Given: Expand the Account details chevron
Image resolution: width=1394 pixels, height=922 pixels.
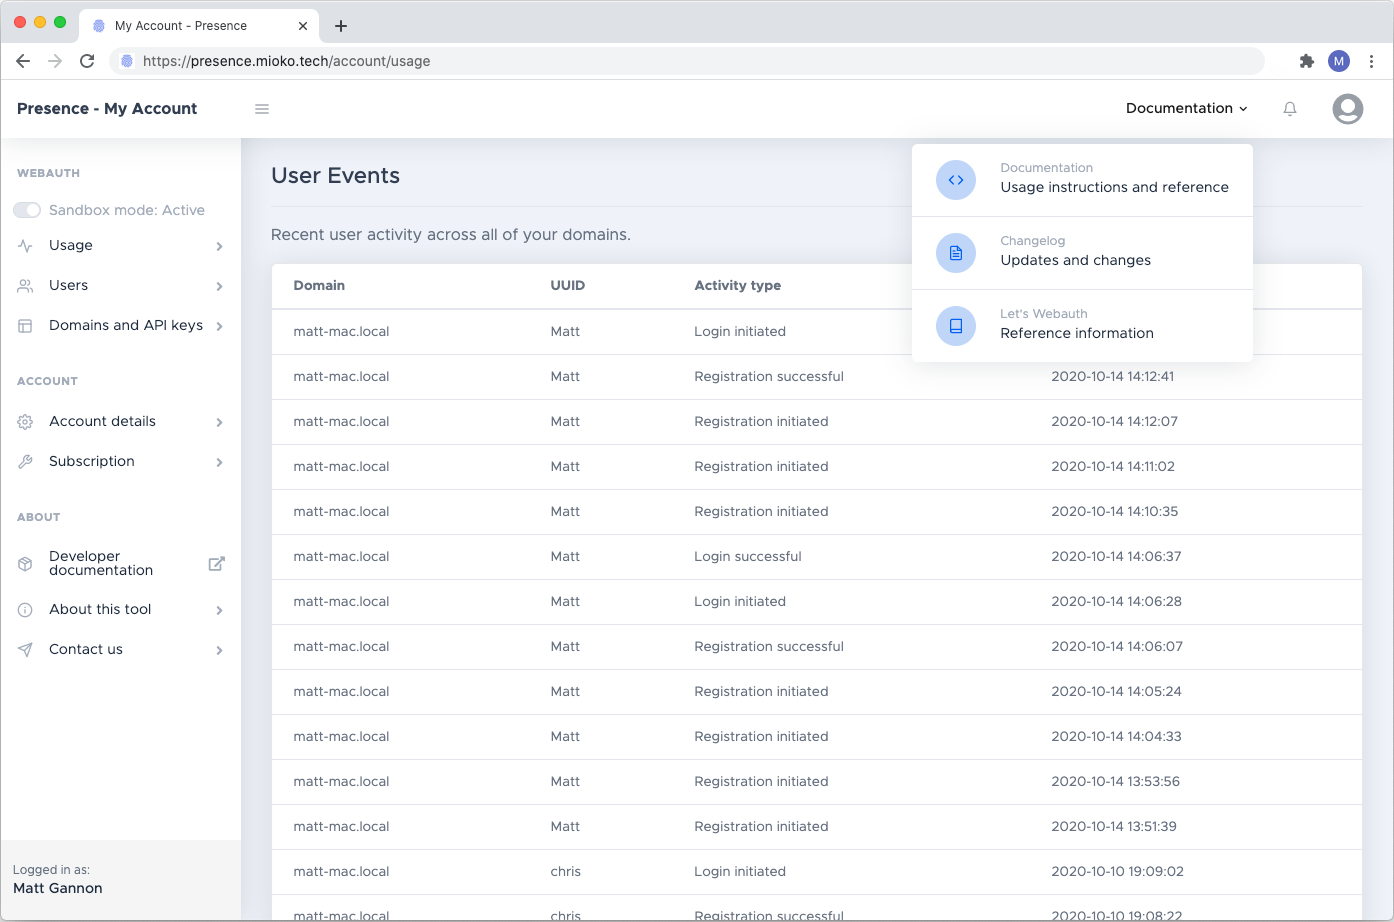Looking at the screenshot, I should [x=219, y=422].
